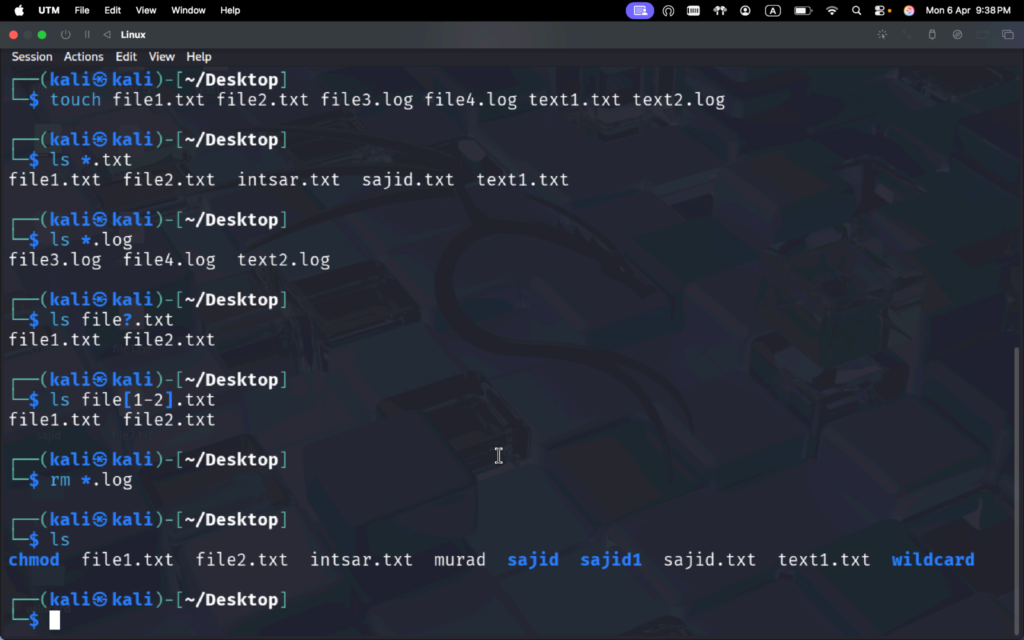
Task: Click the battery status icon
Action: point(802,10)
